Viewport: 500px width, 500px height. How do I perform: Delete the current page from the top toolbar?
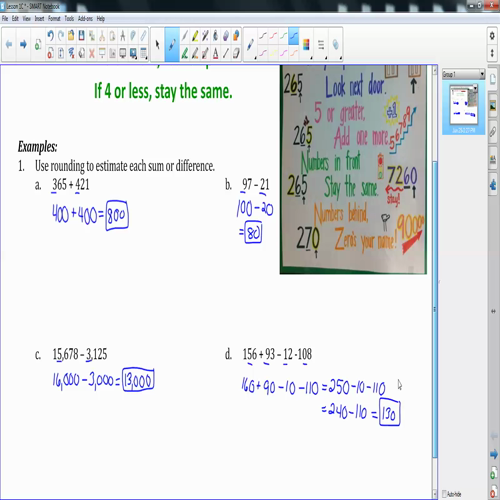click(x=50, y=53)
